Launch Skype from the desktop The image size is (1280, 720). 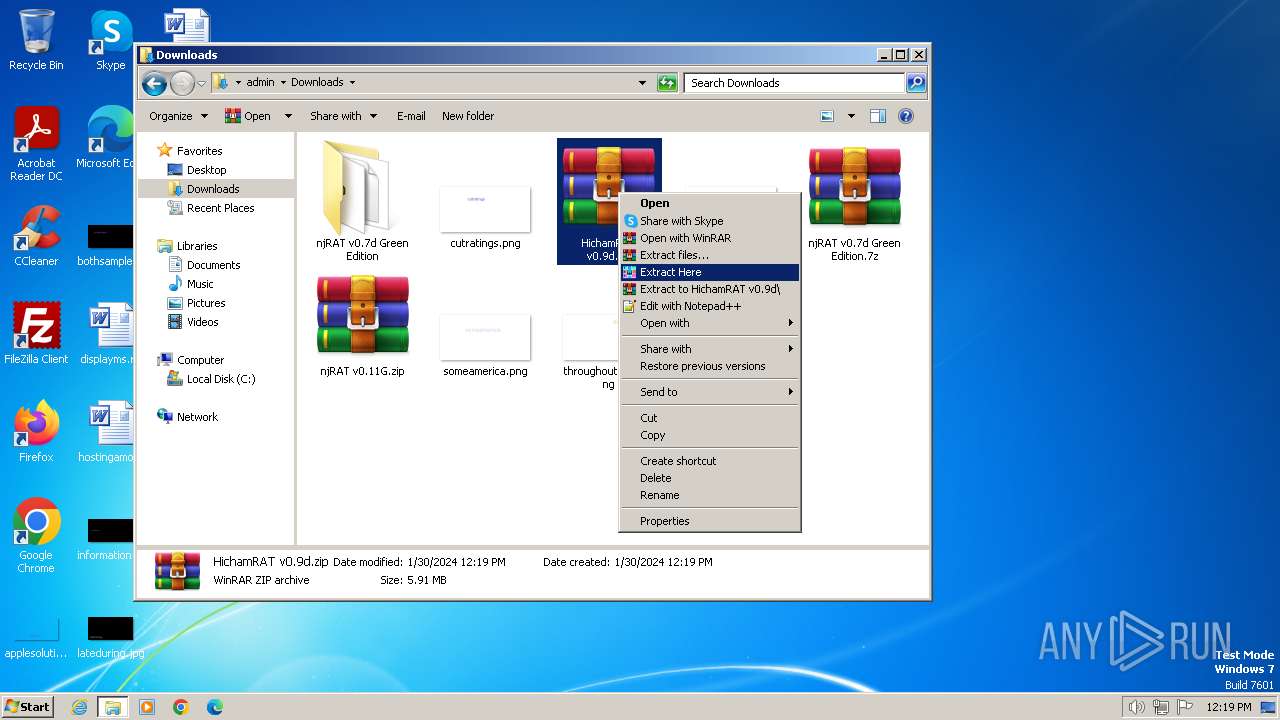click(x=110, y=40)
